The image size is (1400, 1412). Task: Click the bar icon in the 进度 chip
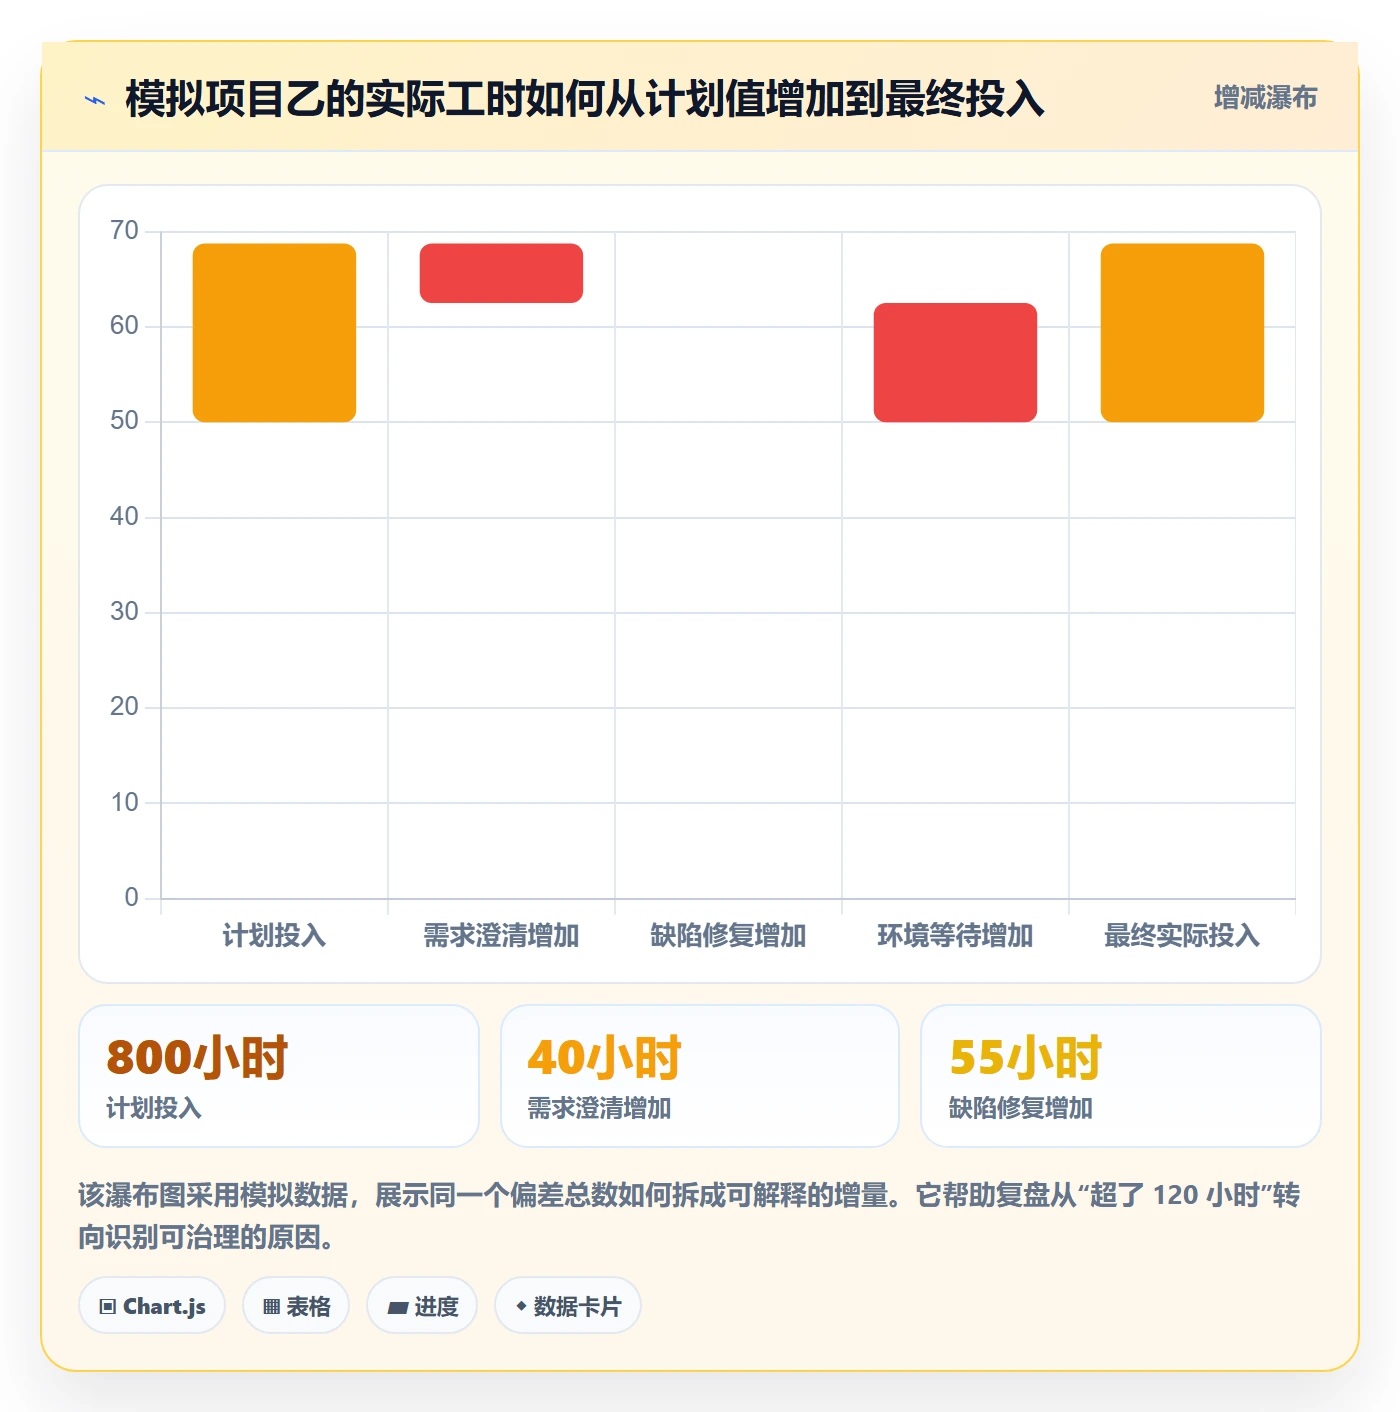(x=397, y=1307)
